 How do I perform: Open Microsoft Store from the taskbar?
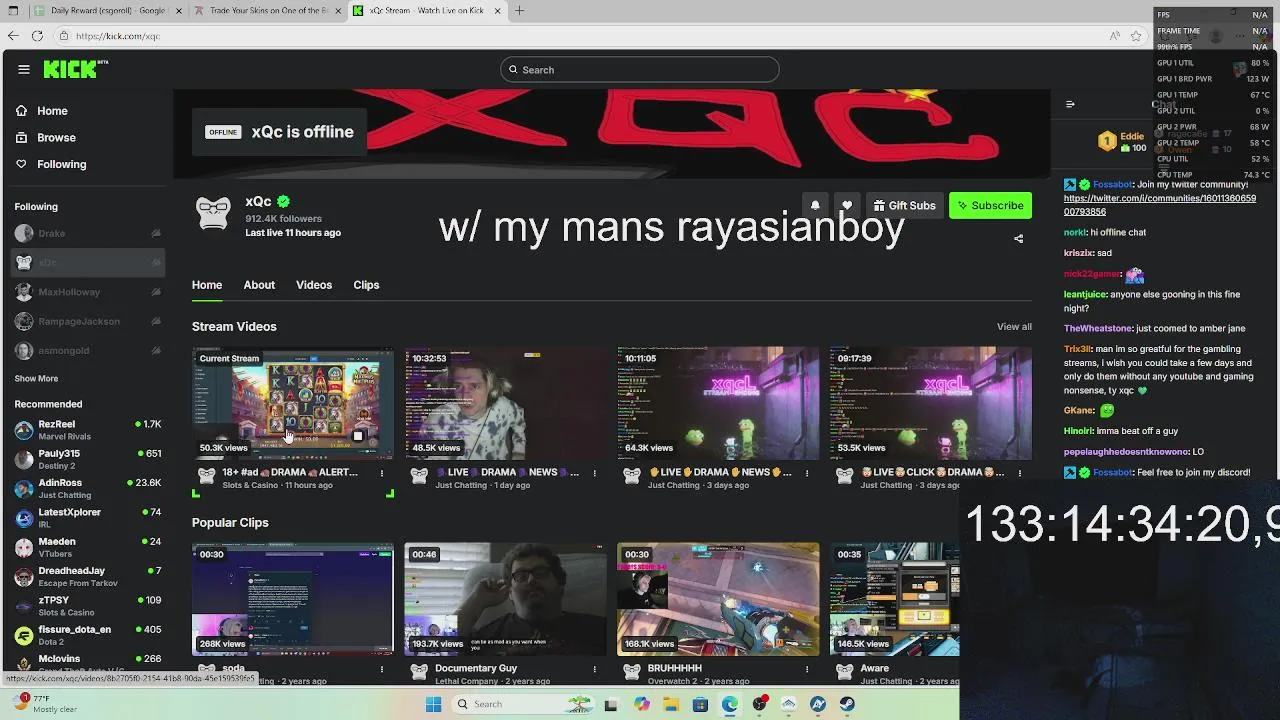click(x=700, y=704)
